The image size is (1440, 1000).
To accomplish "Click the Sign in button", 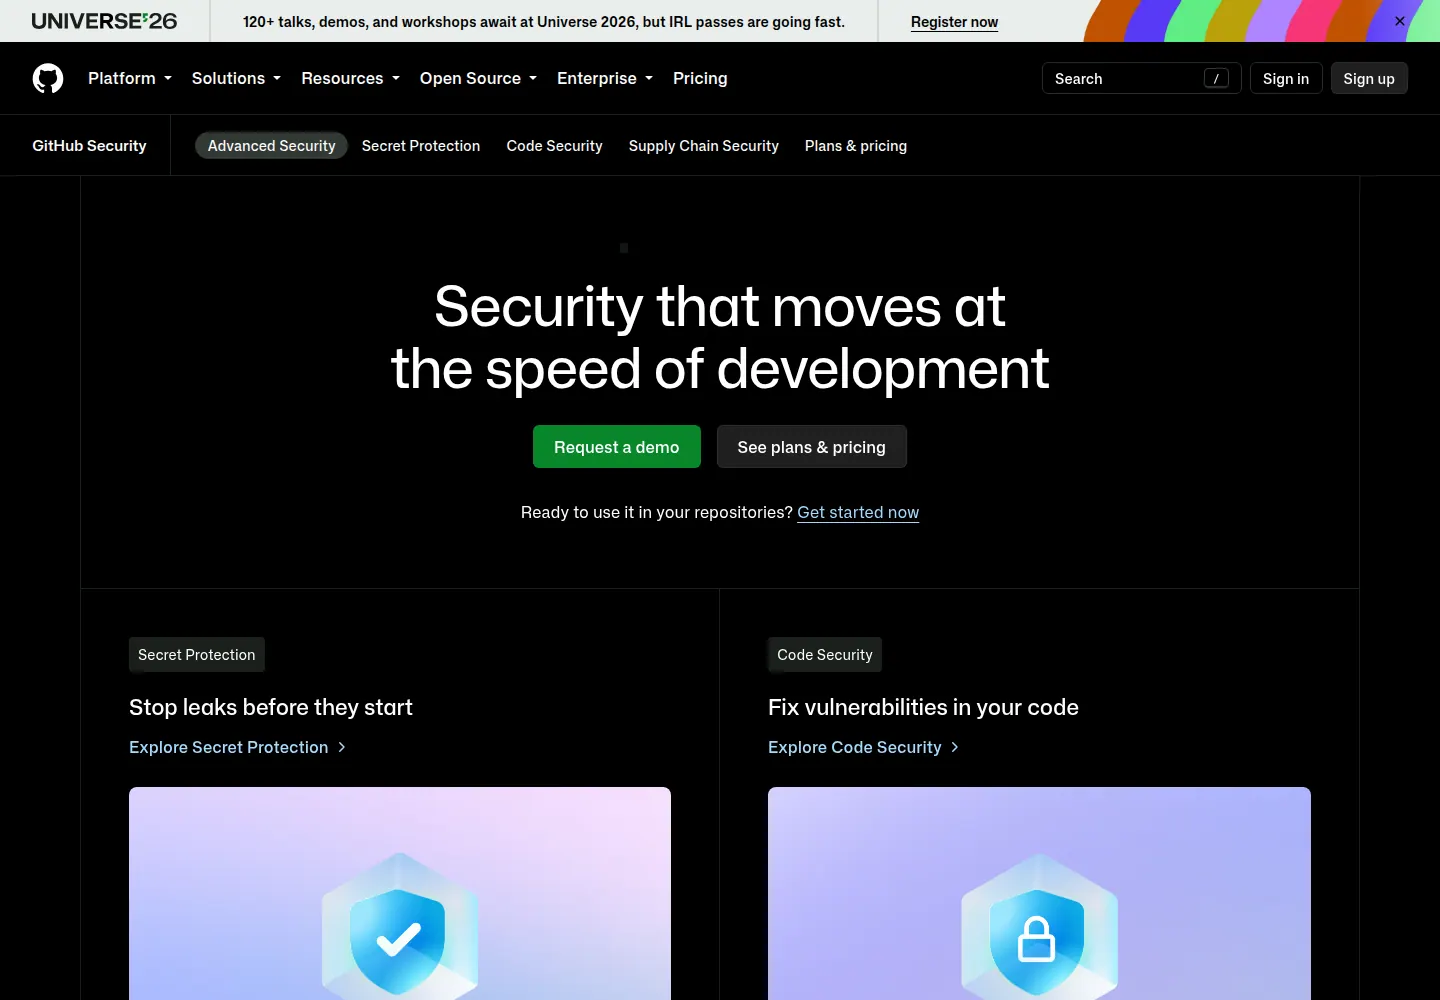I will tap(1286, 78).
